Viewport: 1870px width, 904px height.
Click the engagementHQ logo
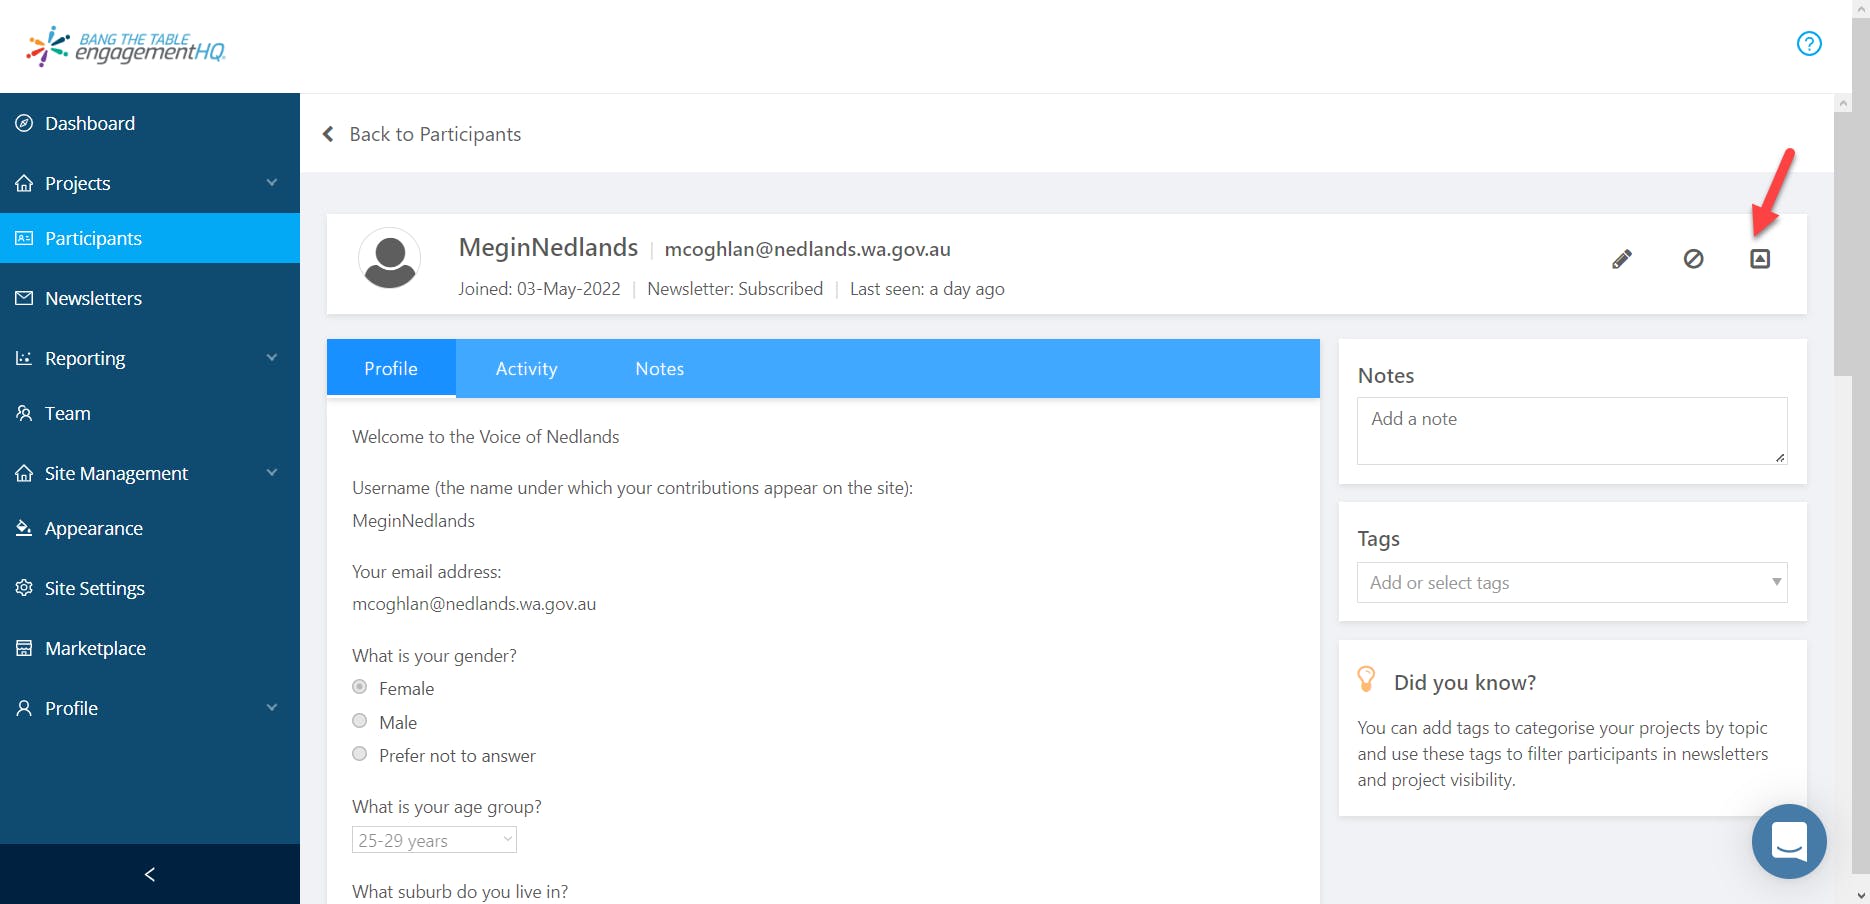click(x=127, y=46)
